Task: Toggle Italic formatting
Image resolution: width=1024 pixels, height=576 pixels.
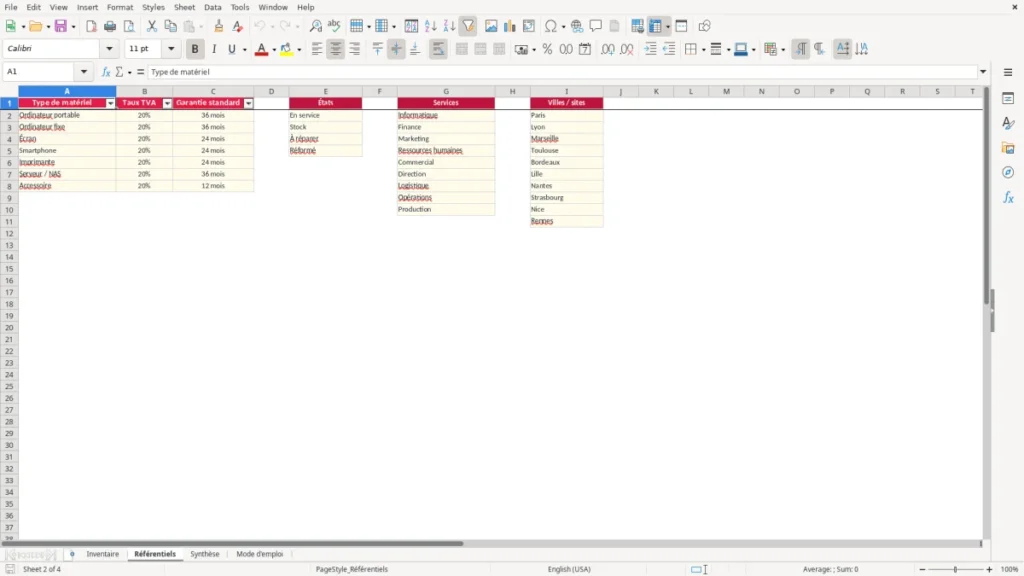Action: [214, 49]
